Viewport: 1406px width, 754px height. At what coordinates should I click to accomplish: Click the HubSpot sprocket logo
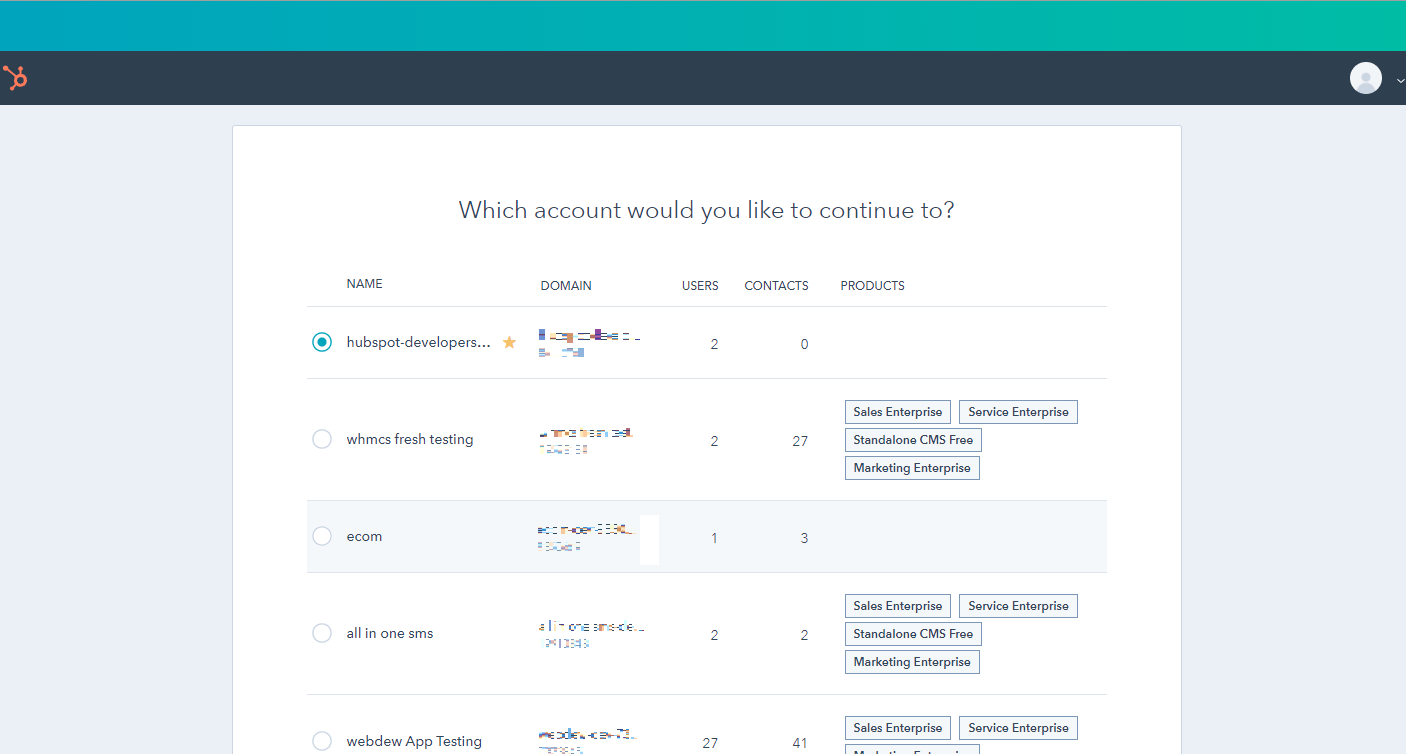(x=15, y=78)
